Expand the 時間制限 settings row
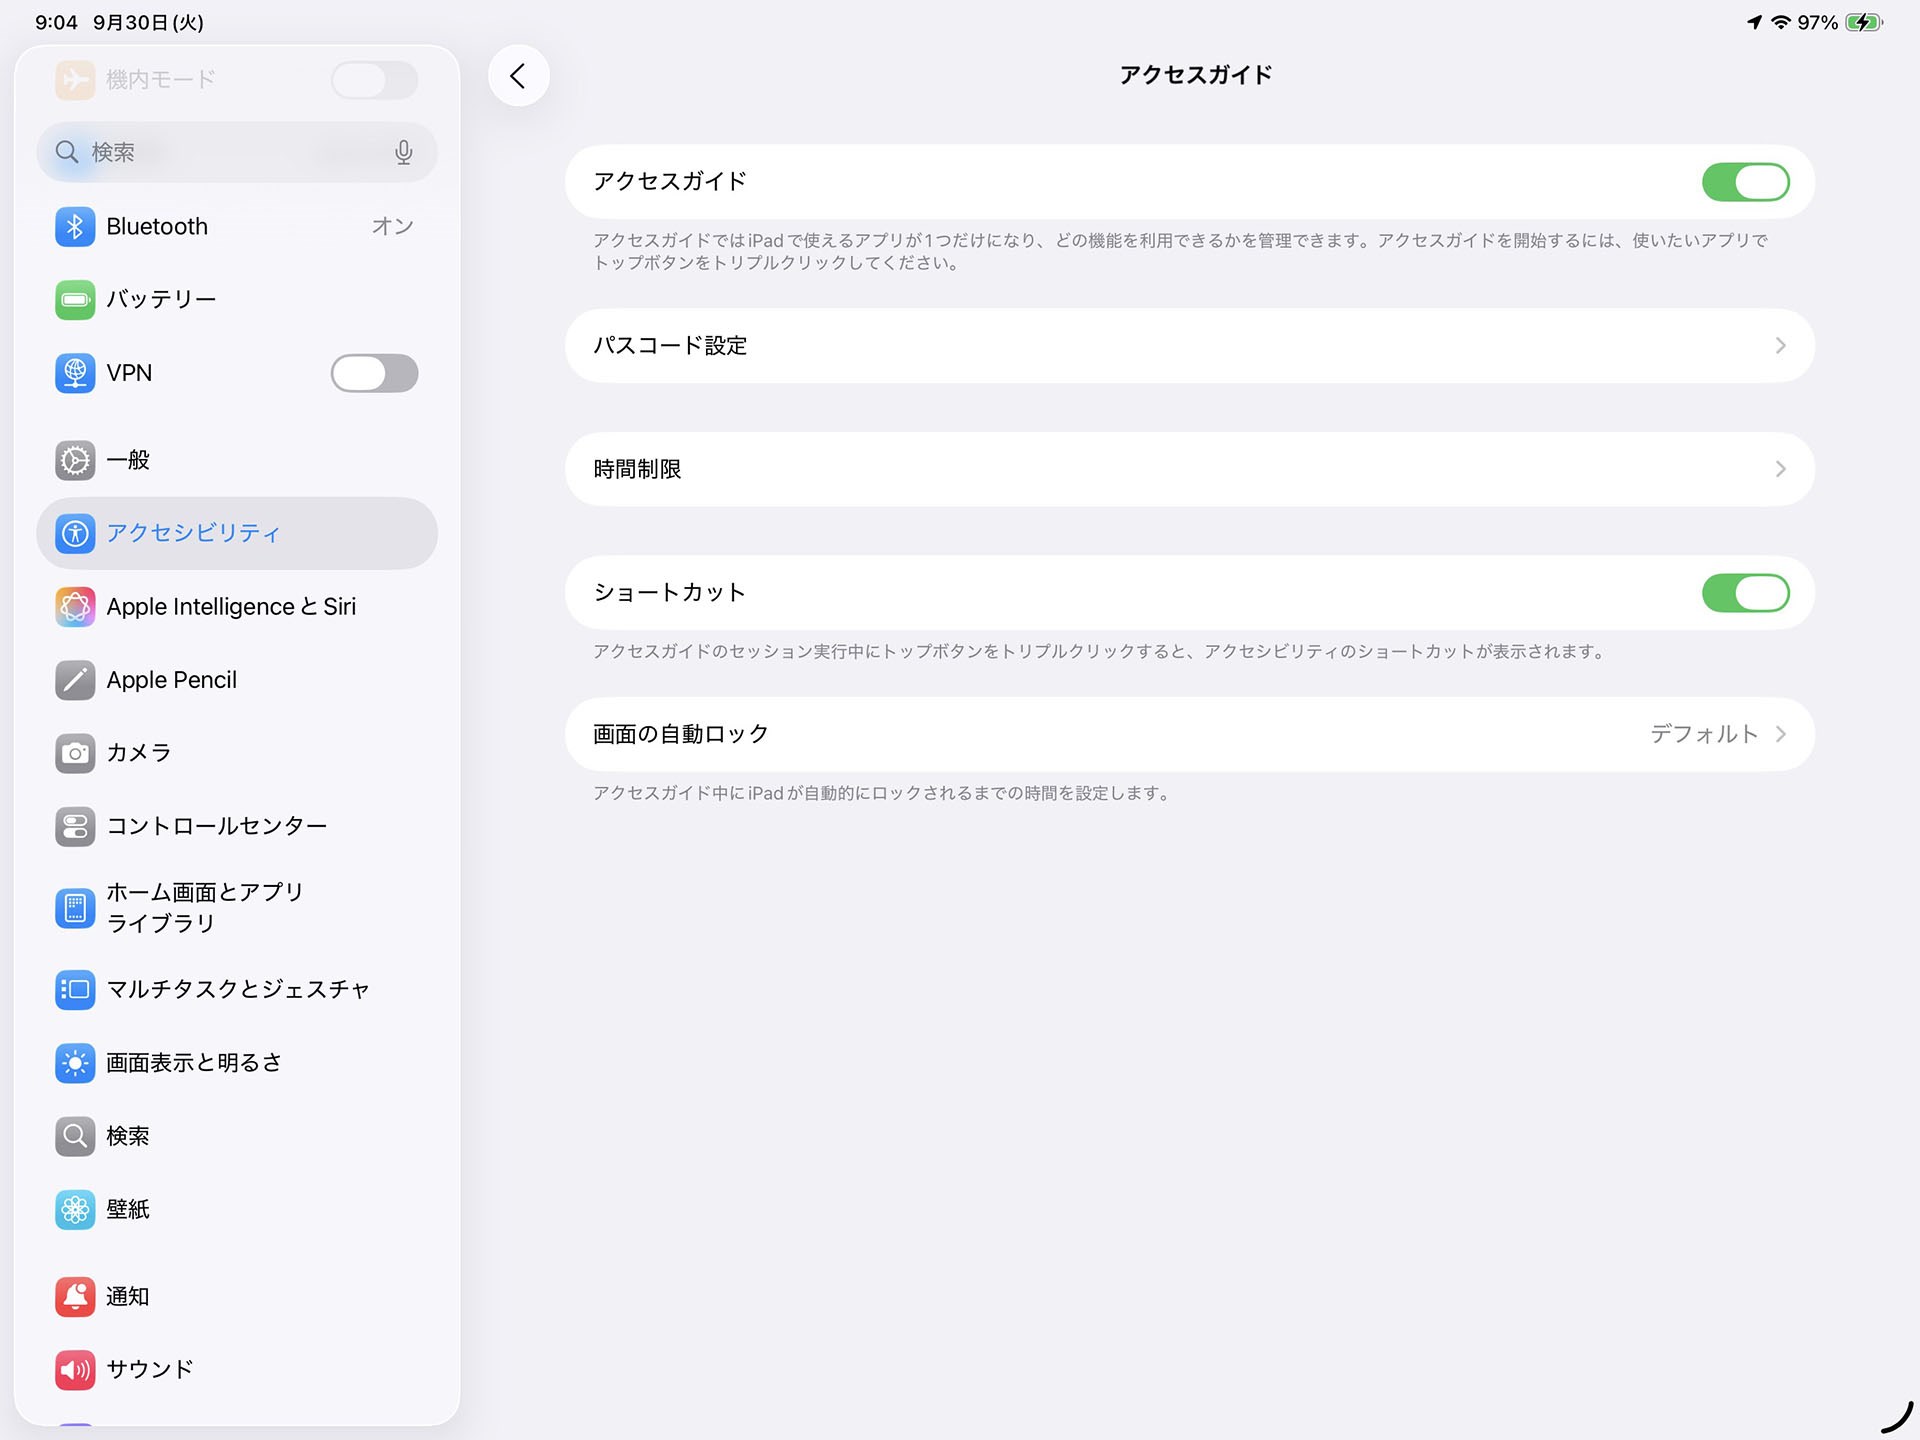This screenshot has width=1920, height=1440. pos(1780,469)
